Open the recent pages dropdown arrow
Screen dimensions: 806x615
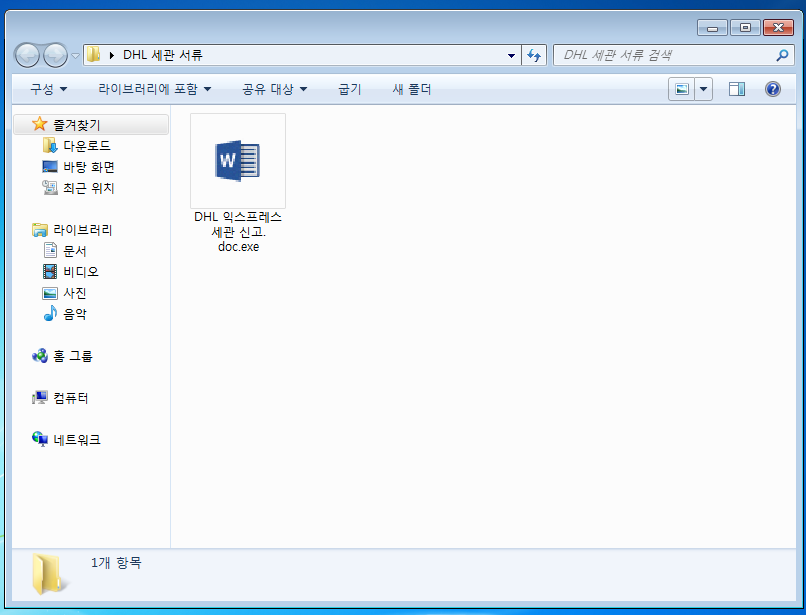75,56
